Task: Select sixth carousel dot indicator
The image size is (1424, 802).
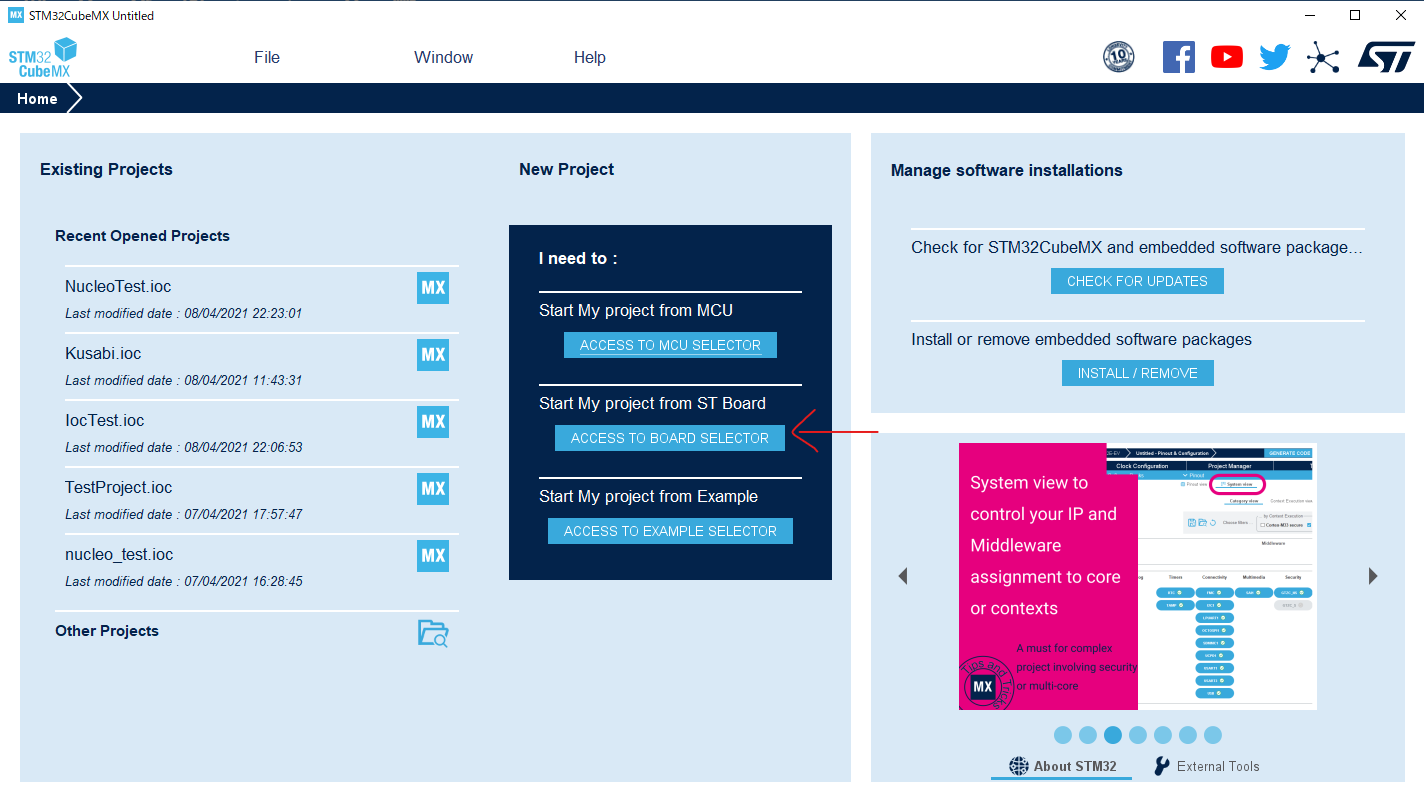Action: (1188, 735)
